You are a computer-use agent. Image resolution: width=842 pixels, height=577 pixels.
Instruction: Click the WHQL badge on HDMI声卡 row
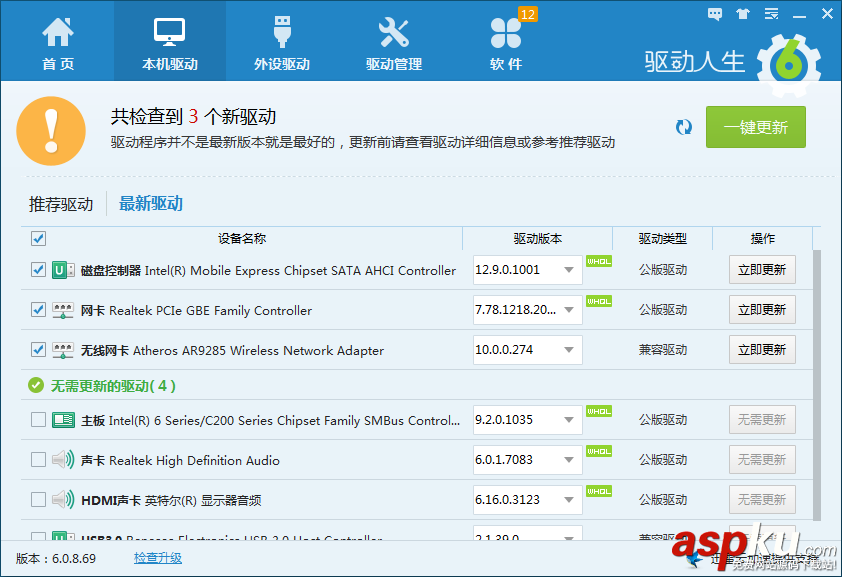[x=599, y=491]
